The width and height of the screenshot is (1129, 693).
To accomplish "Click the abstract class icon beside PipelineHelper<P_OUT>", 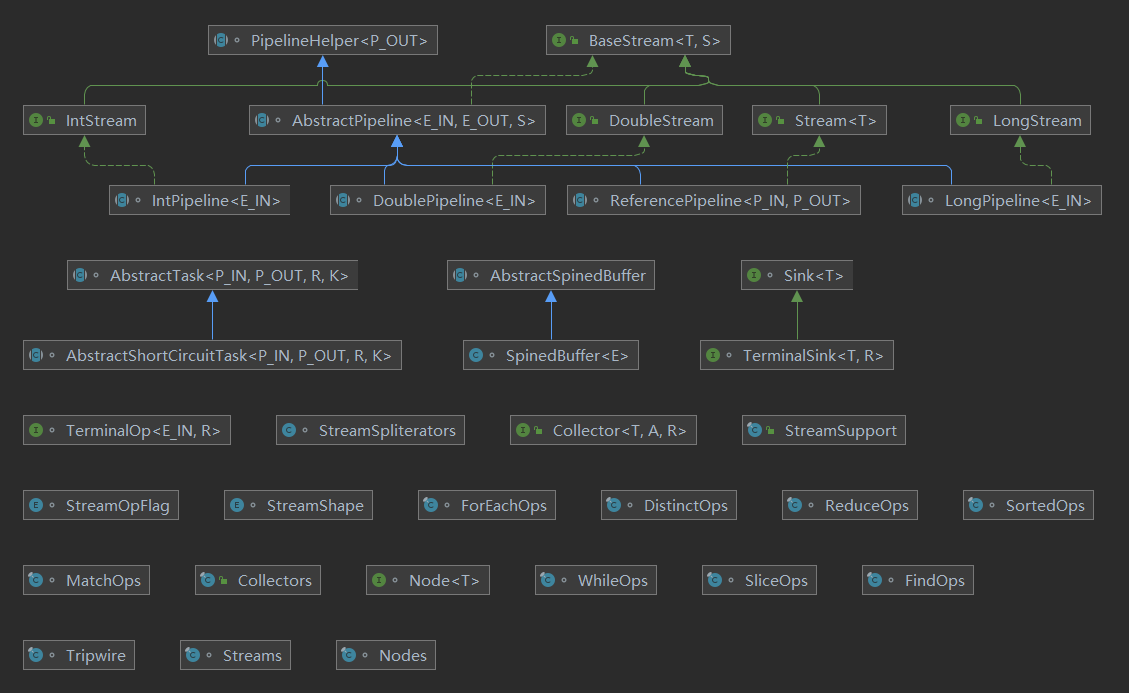I will pos(220,41).
